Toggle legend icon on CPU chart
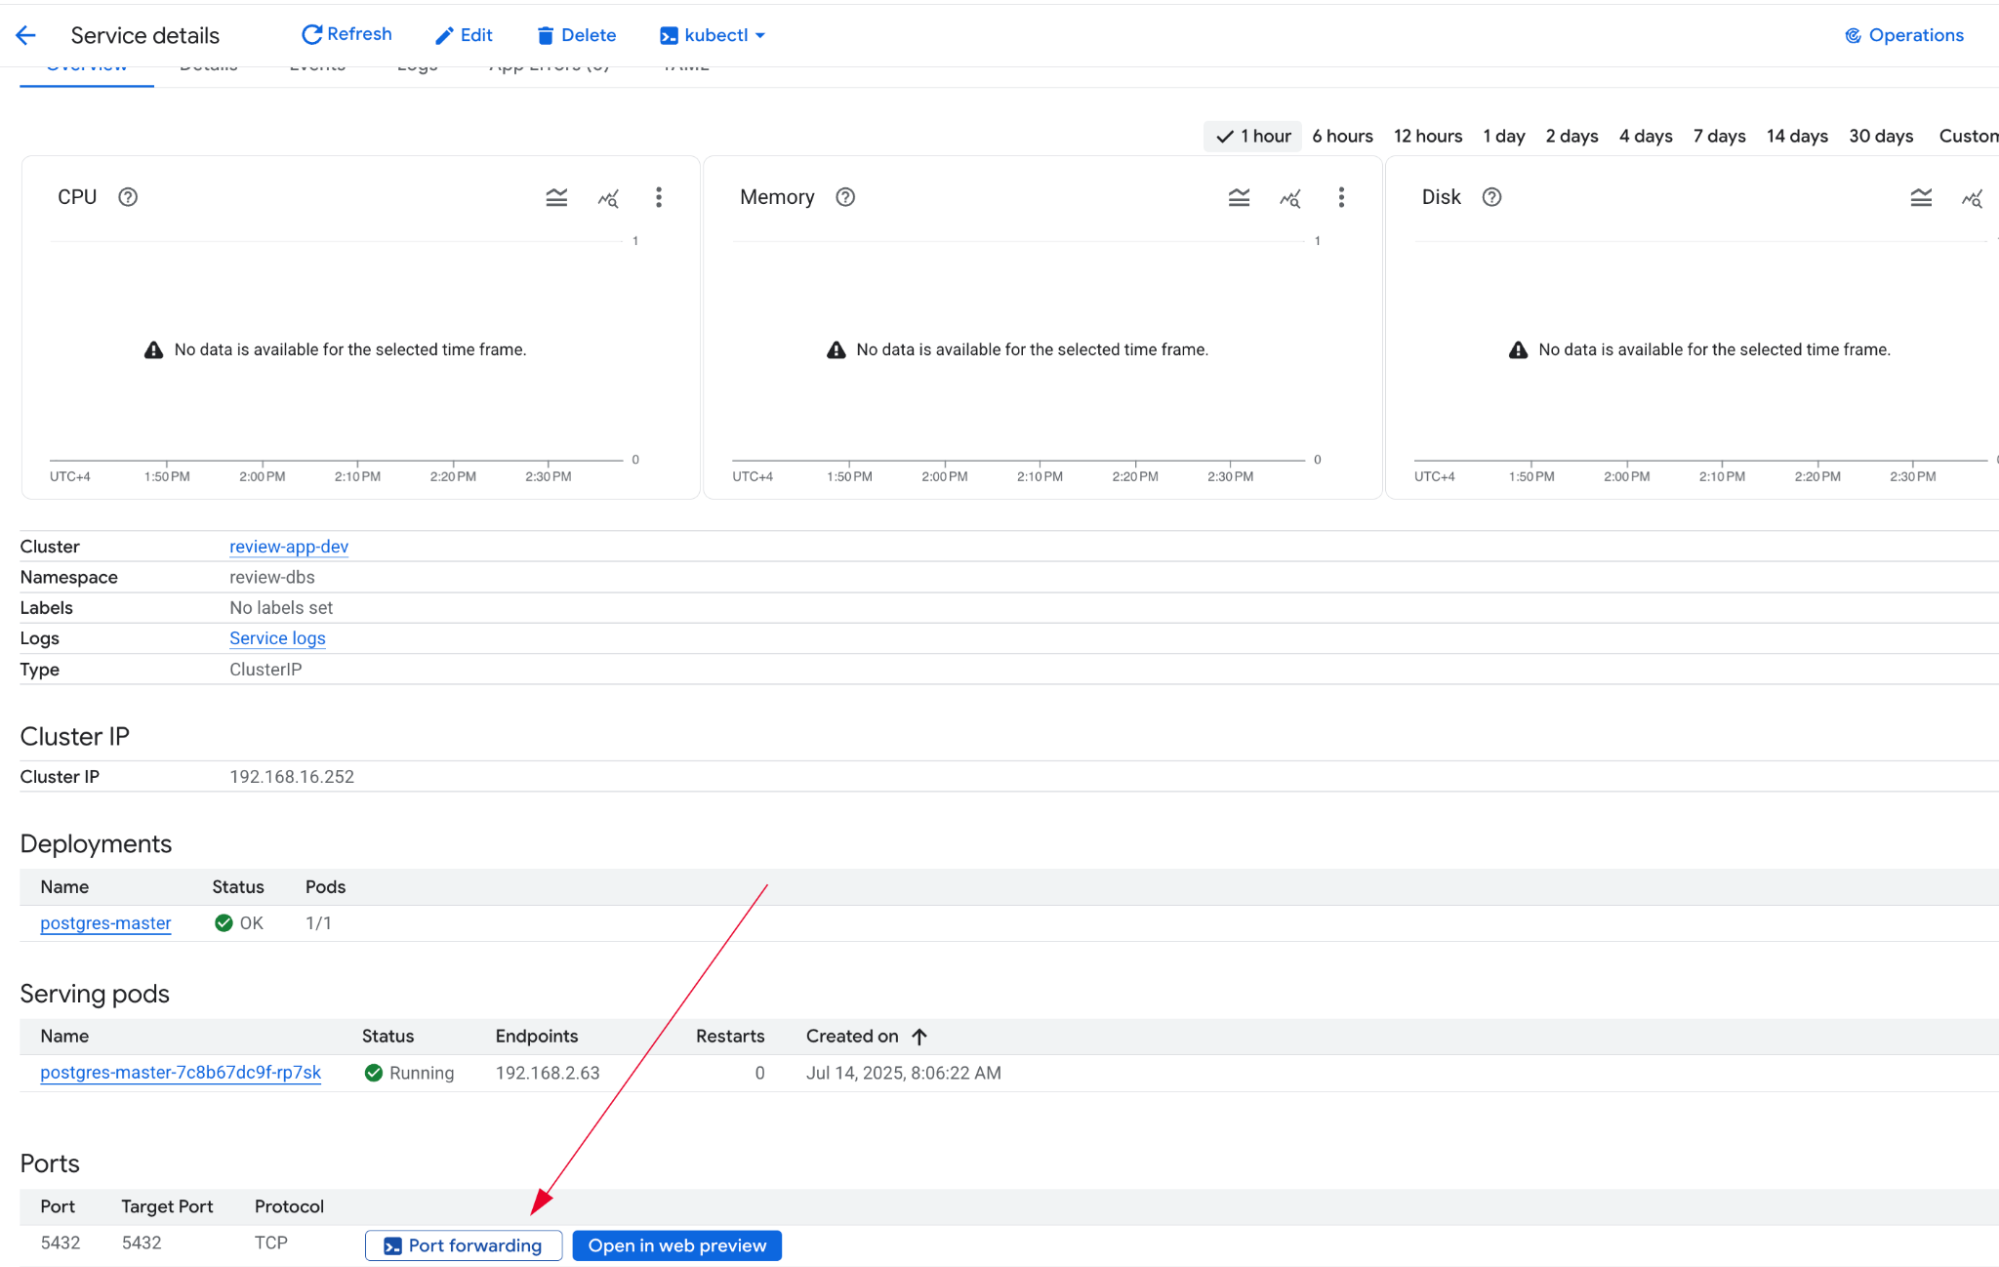Viewport: 1999px width, 1267px height. [x=557, y=198]
